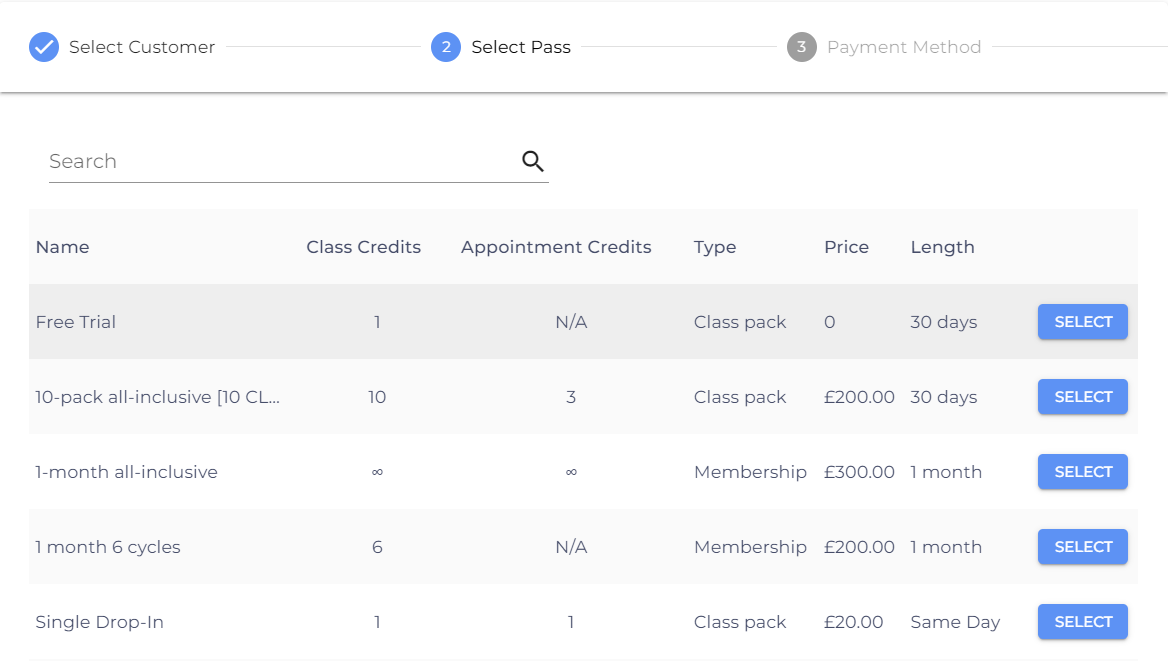1168x661 pixels.
Task: Click the search magnifier icon
Action: tap(533, 161)
